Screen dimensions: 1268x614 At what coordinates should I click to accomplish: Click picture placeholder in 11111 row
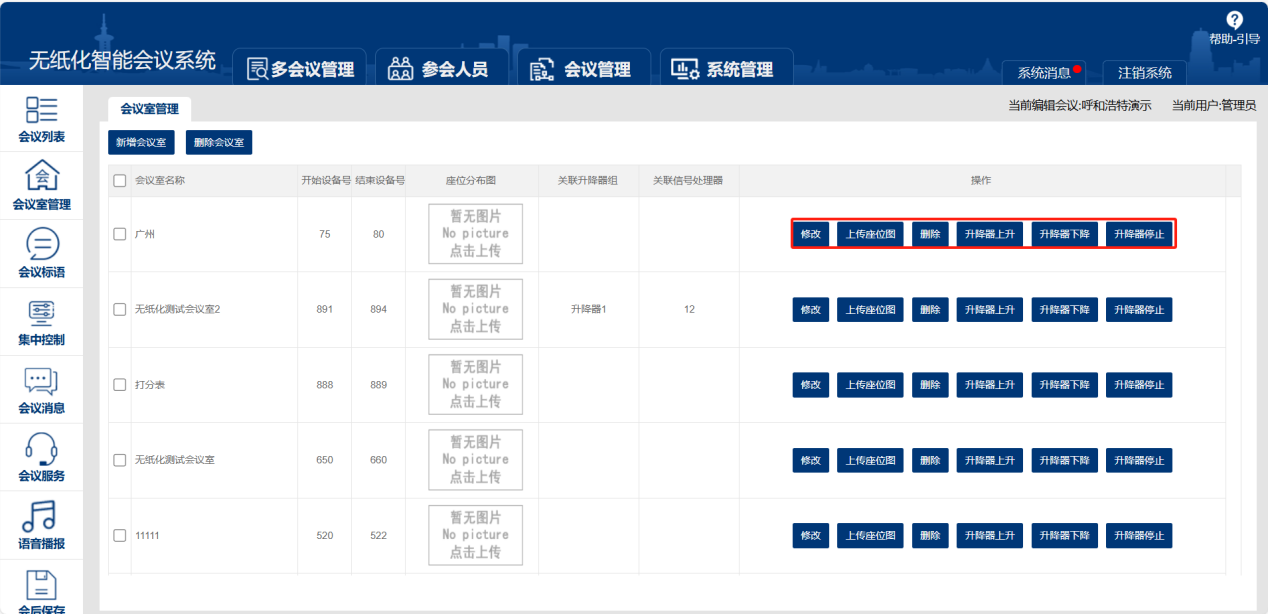475,535
